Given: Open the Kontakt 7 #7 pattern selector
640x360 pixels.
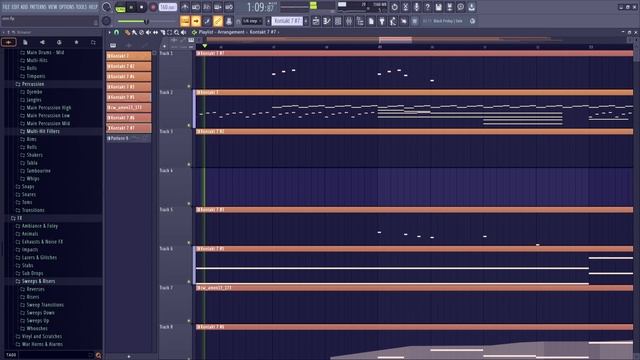Looking at the screenshot, I should (x=287, y=21).
